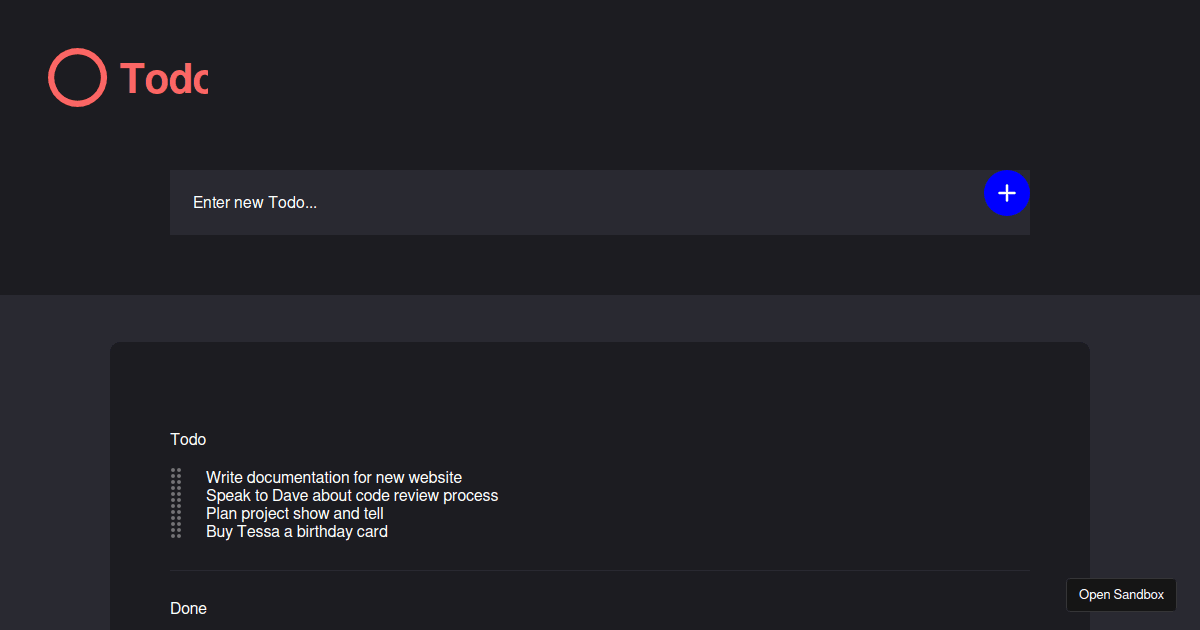The image size is (1200, 630).
Task: Grab the drag handle beside Write documentation
Action: [176, 477]
